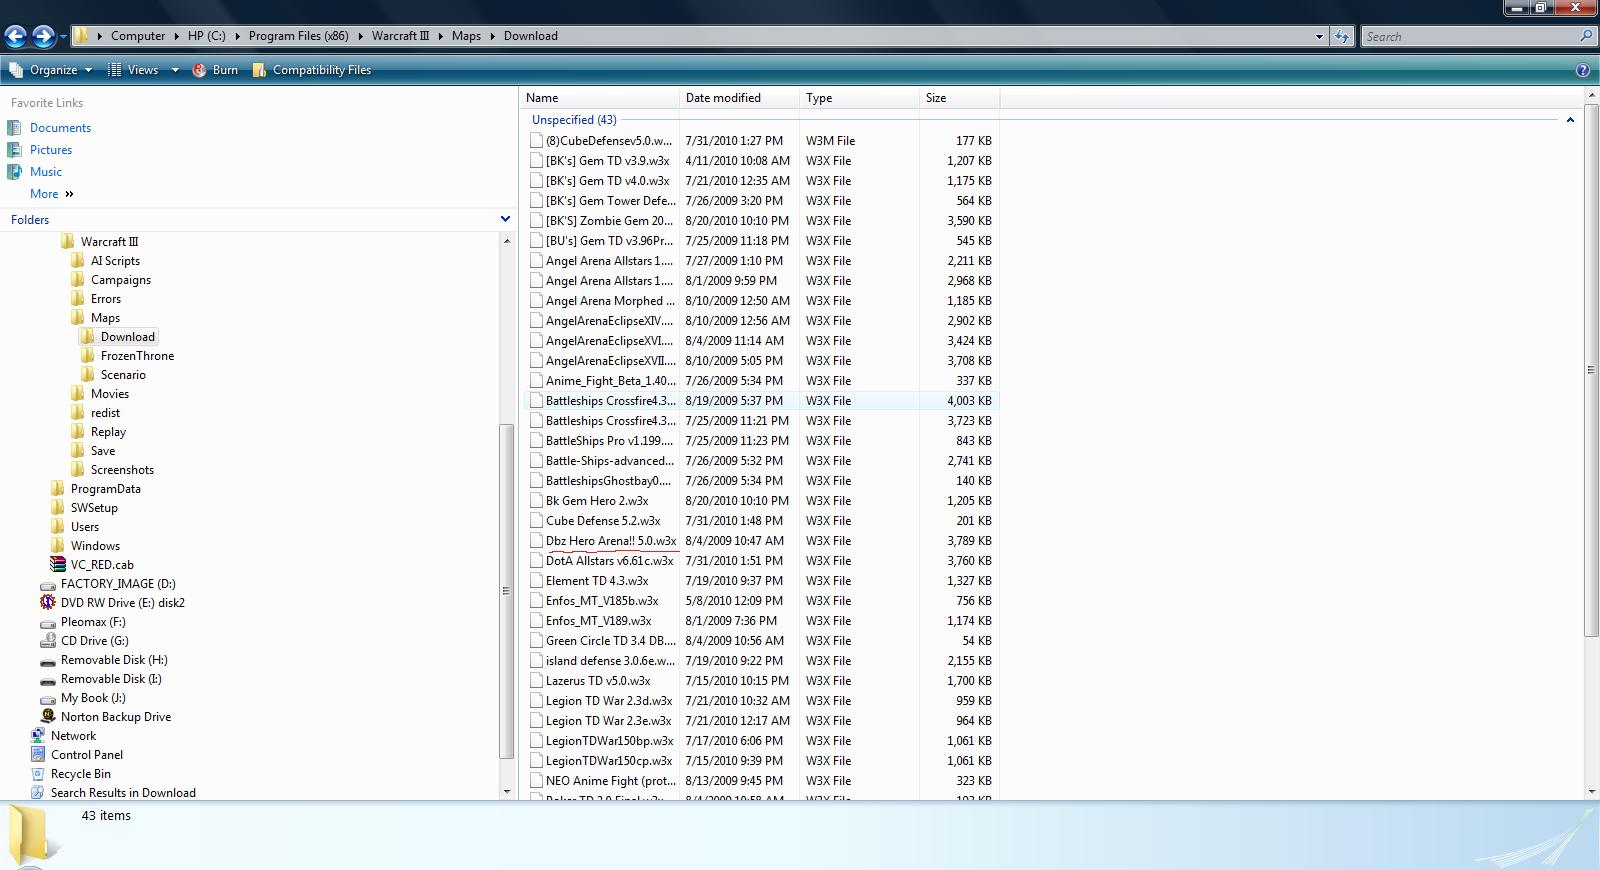
Task: Sort files by Type column header
Action: (859, 98)
